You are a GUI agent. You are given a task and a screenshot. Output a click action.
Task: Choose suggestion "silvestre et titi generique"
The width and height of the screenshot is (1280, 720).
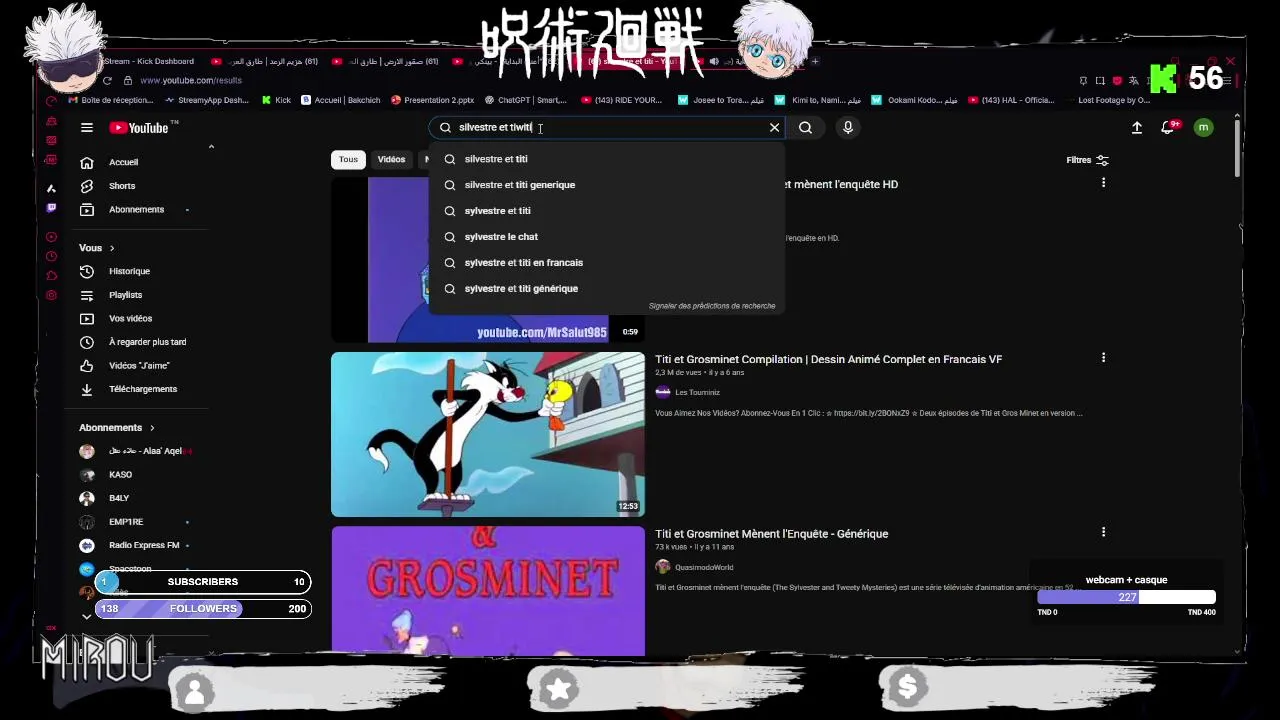[606, 185]
